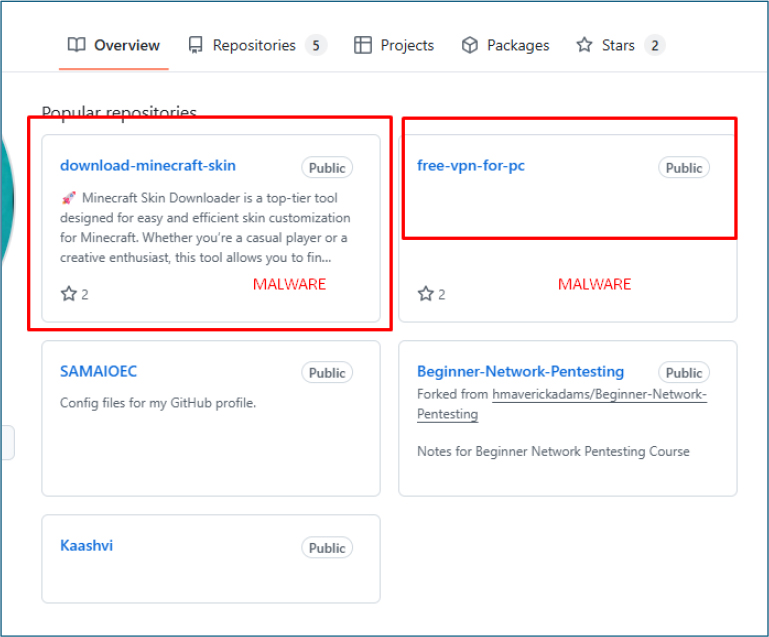The height and width of the screenshot is (637, 769).
Task: Click the Stars counter badge showing 2
Action: pos(654,45)
